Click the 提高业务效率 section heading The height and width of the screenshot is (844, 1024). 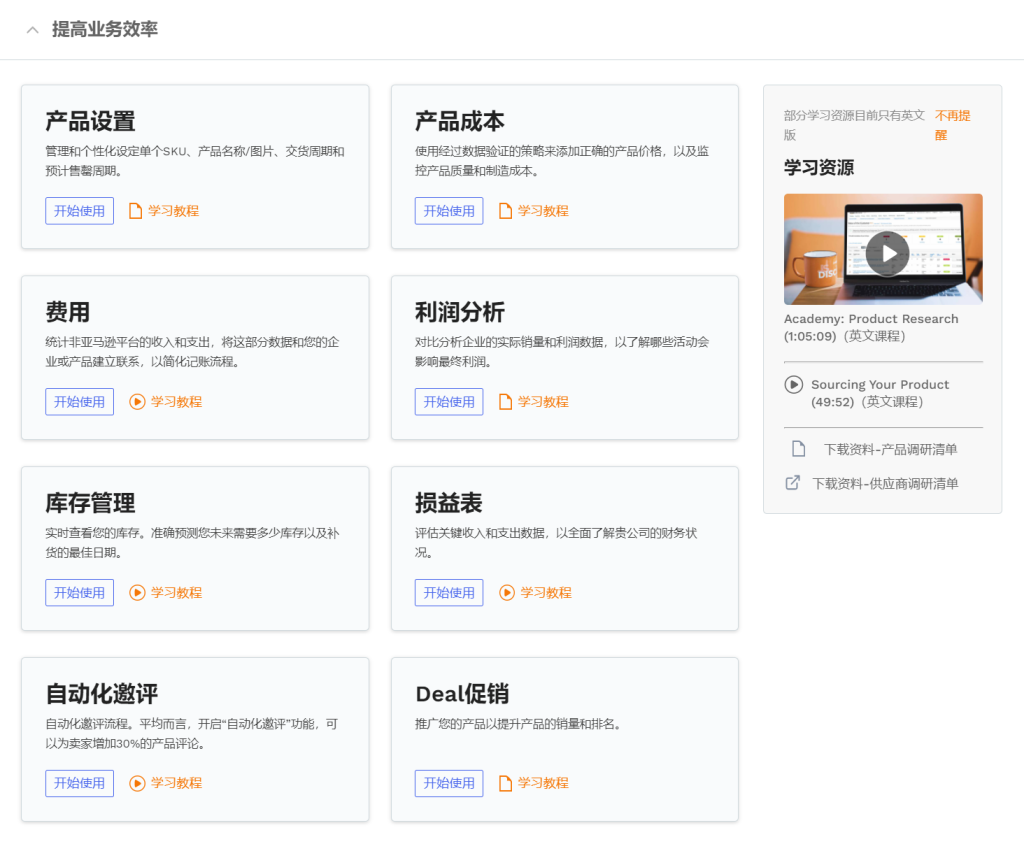coord(104,29)
